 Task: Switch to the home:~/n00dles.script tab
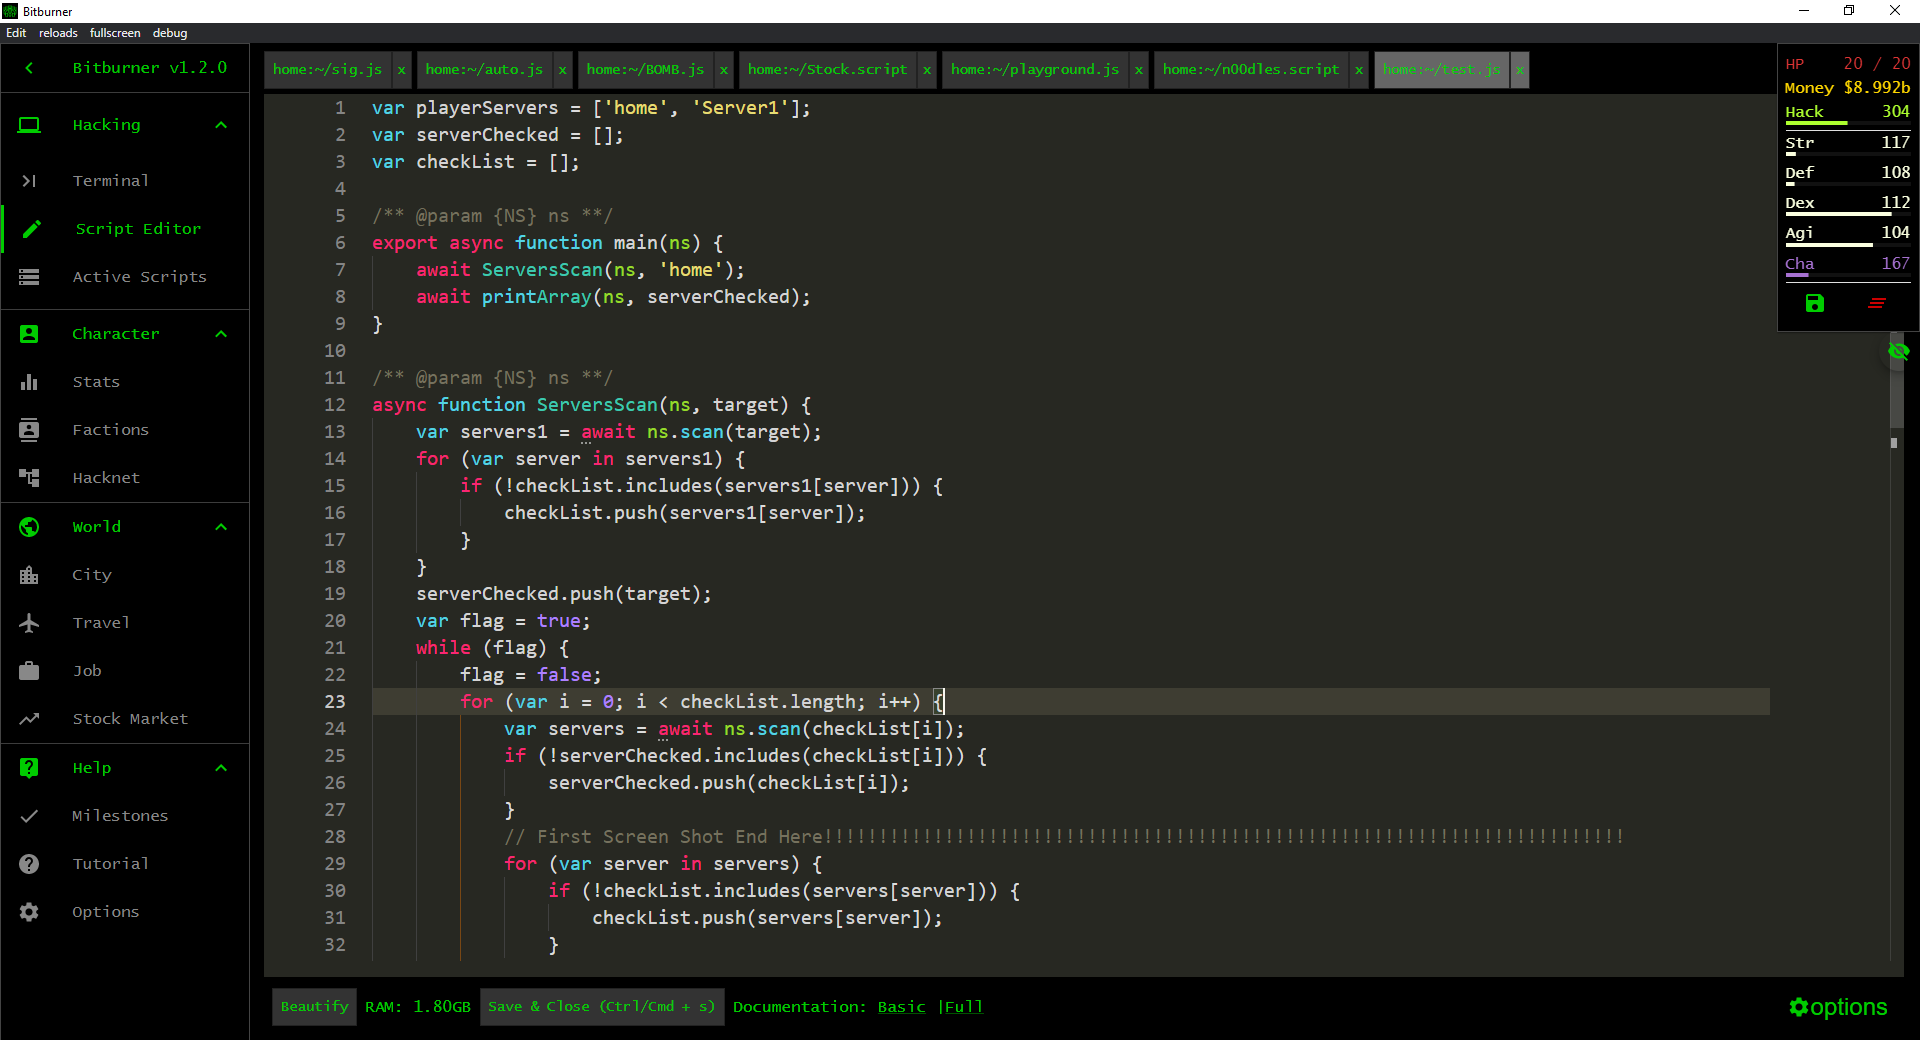click(1250, 70)
